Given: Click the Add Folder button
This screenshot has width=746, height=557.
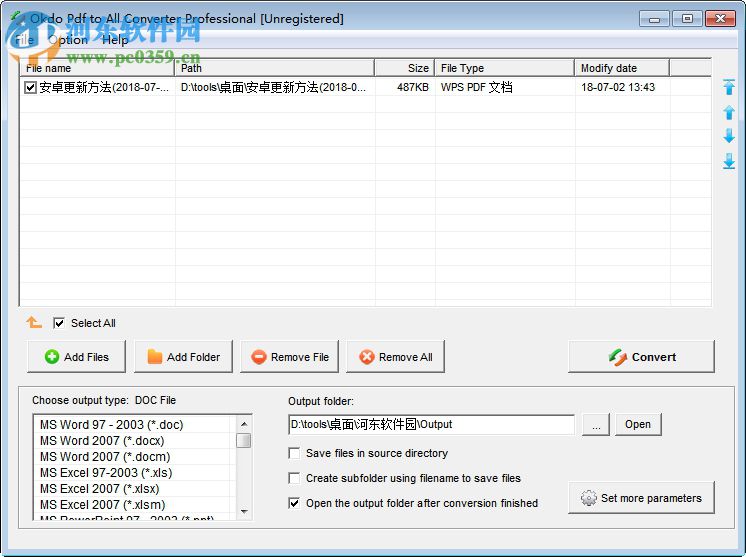Looking at the screenshot, I should (183, 356).
